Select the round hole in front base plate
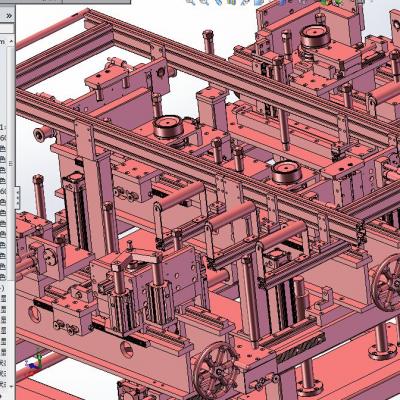Viewport: 400px width, 400px height. [x=126, y=349]
